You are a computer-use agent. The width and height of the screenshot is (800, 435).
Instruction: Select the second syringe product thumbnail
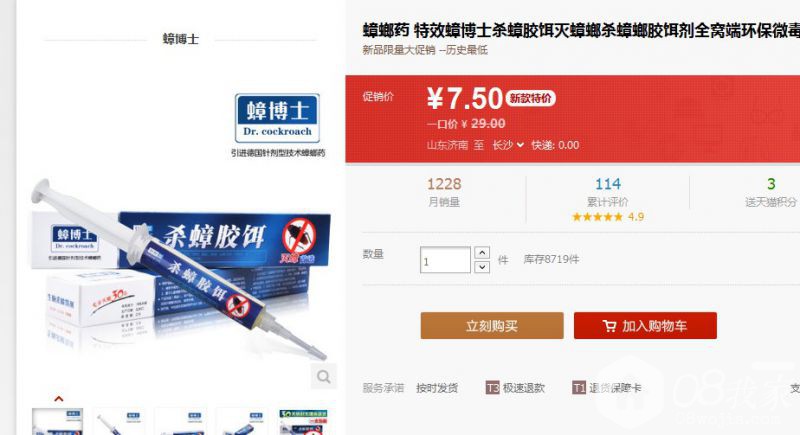(x=119, y=422)
